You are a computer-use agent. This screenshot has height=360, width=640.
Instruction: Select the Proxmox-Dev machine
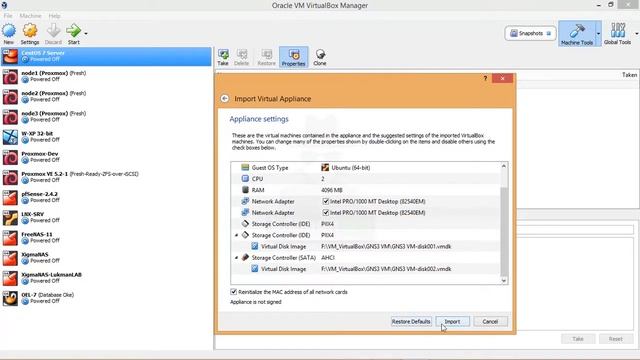[x=106, y=157]
